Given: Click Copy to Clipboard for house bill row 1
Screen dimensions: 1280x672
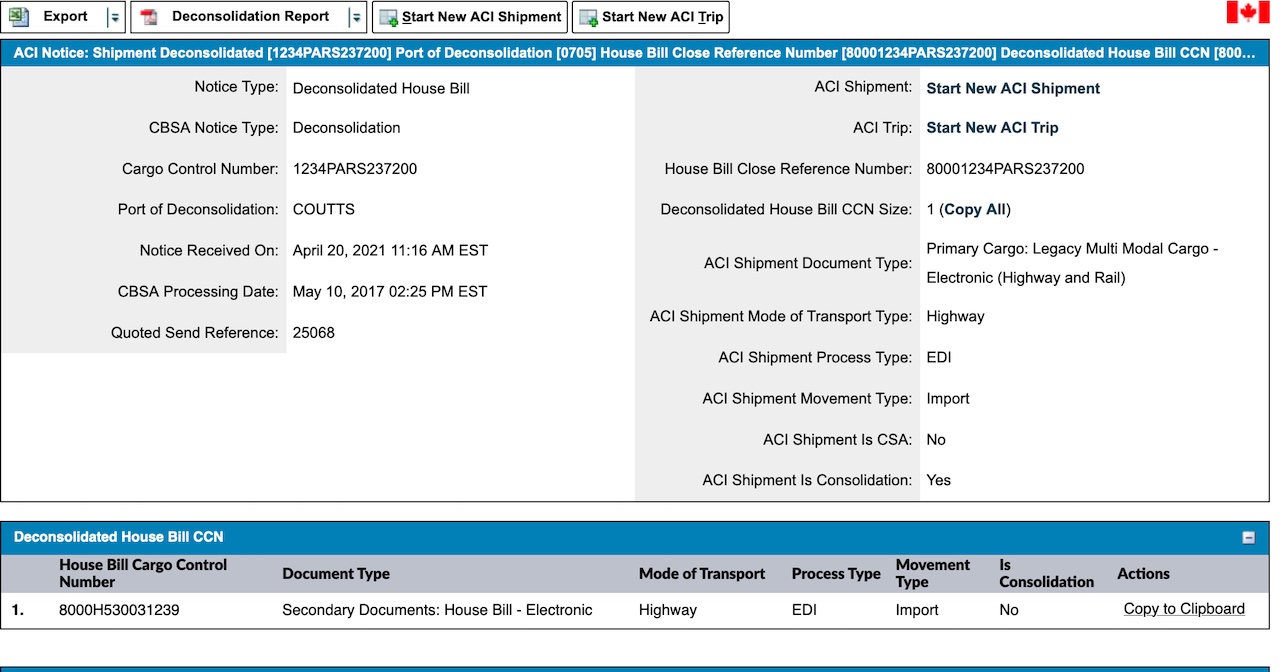Looking at the screenshot, I should click(1183, 609).
